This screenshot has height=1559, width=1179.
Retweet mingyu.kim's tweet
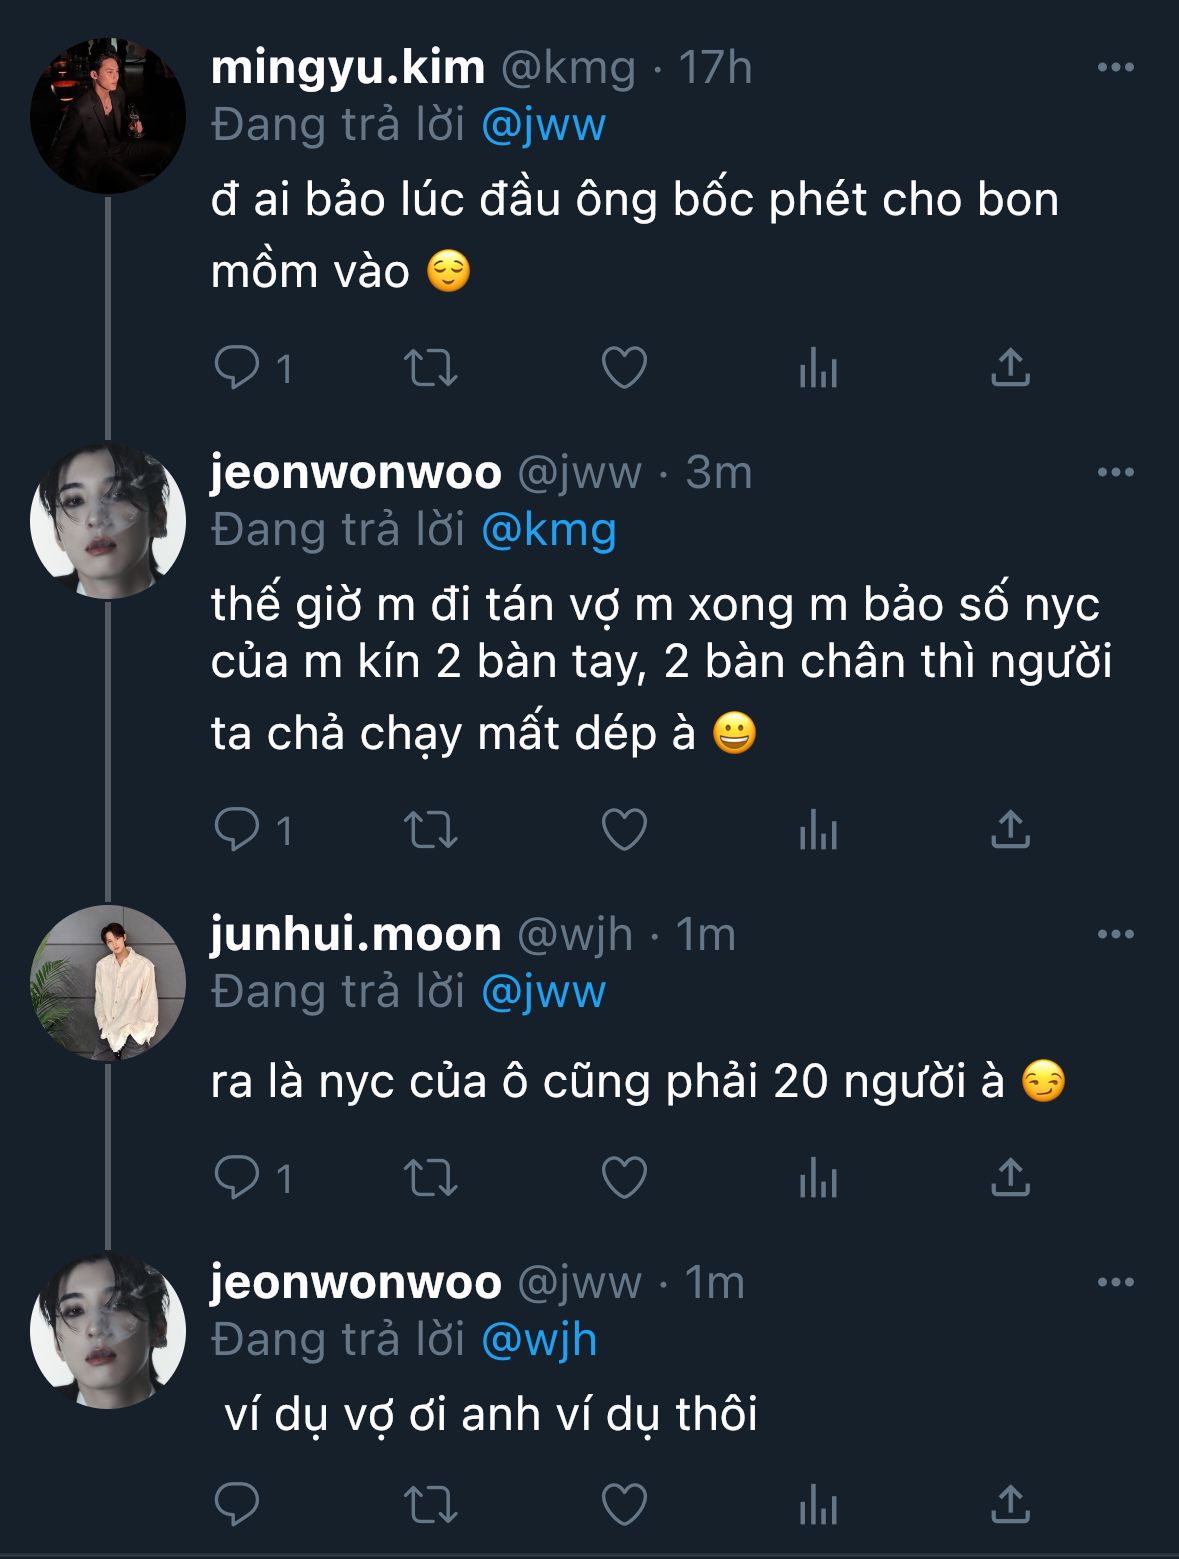tap(430, 368)
